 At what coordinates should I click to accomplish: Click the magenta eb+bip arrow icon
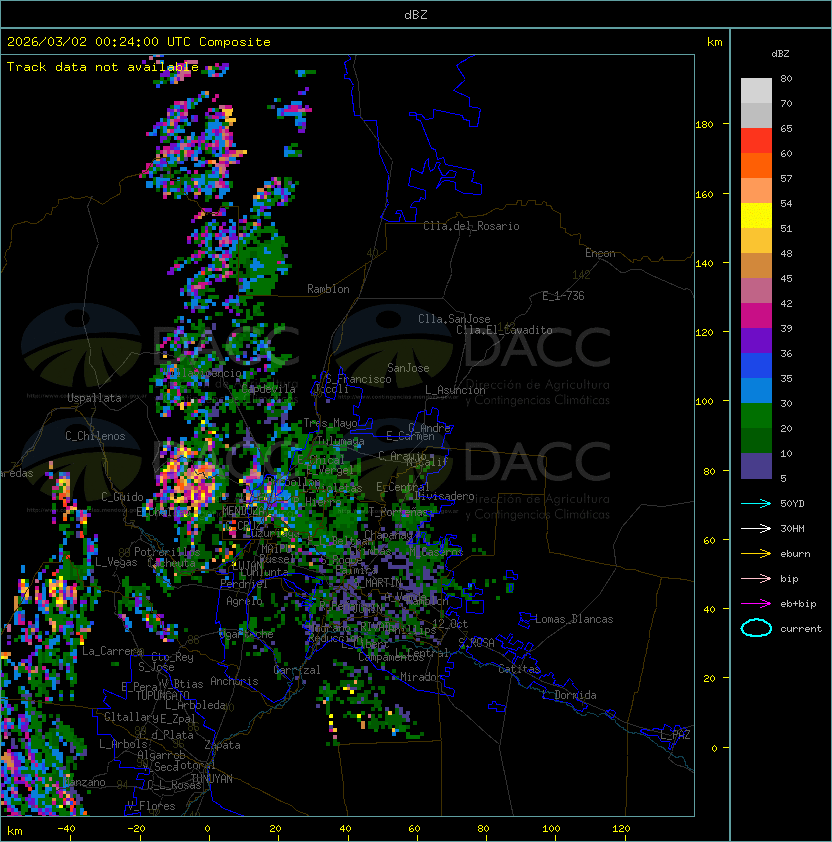click(756, 604)
